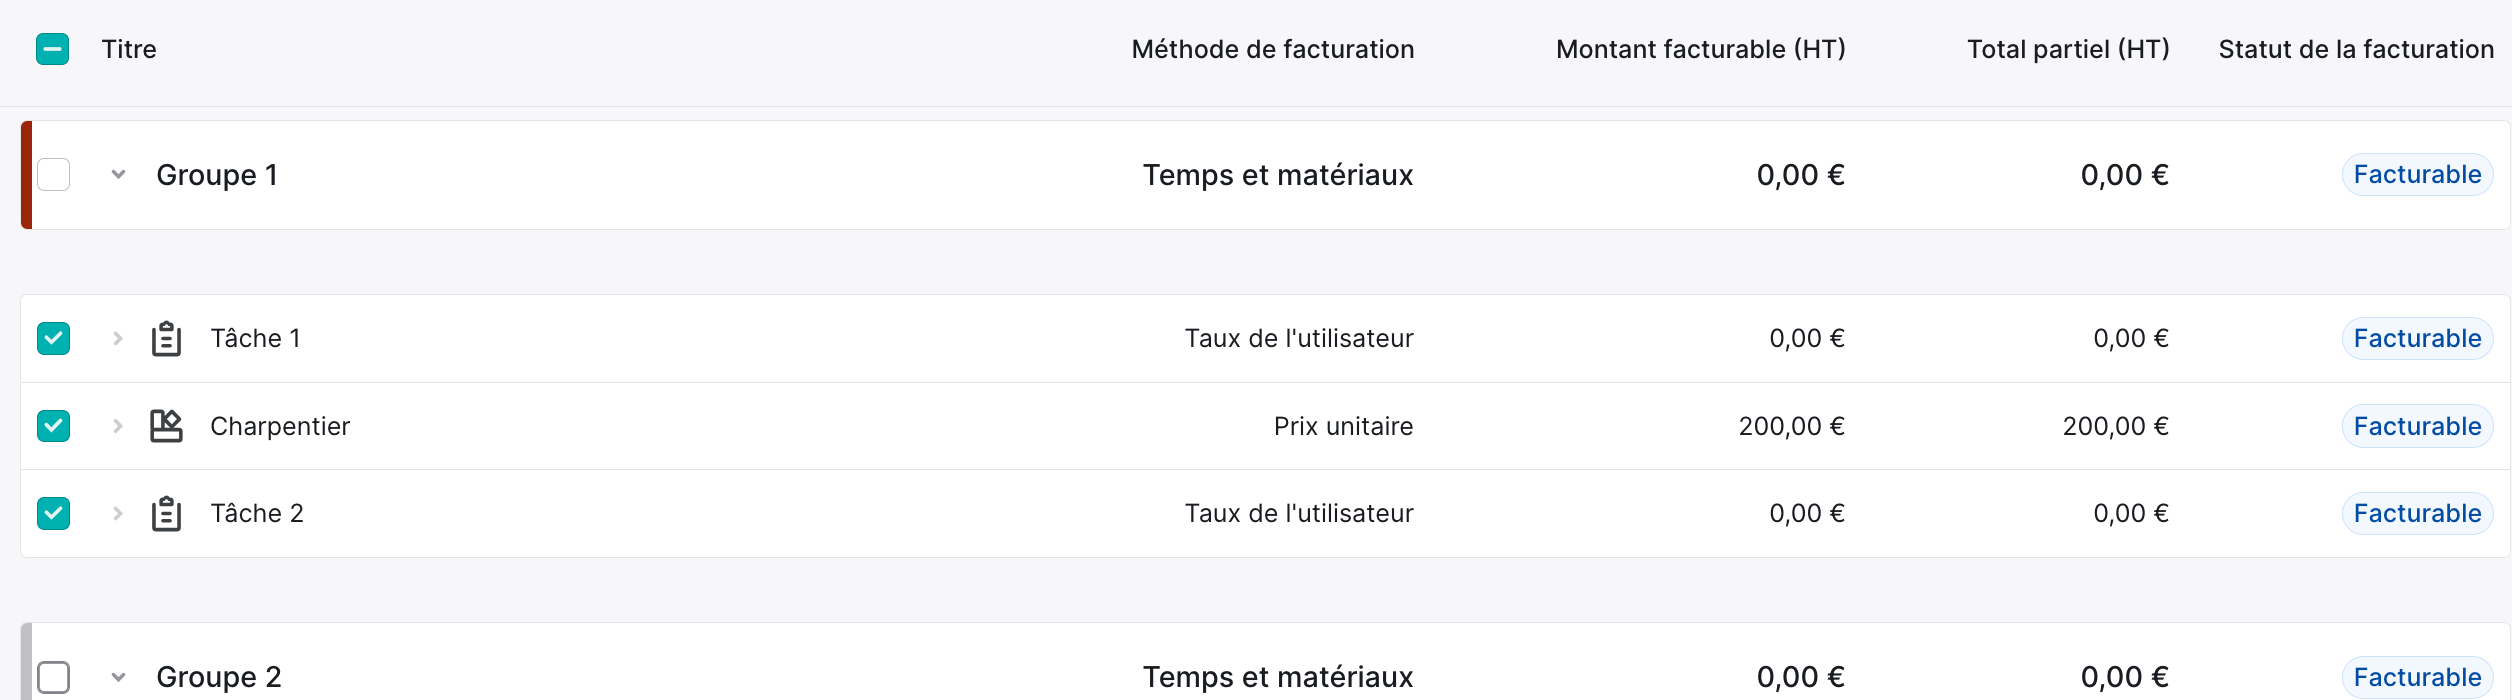Collapse the Groupe 1 chevron
The image size is (2512, 700).
pos(118,175)
